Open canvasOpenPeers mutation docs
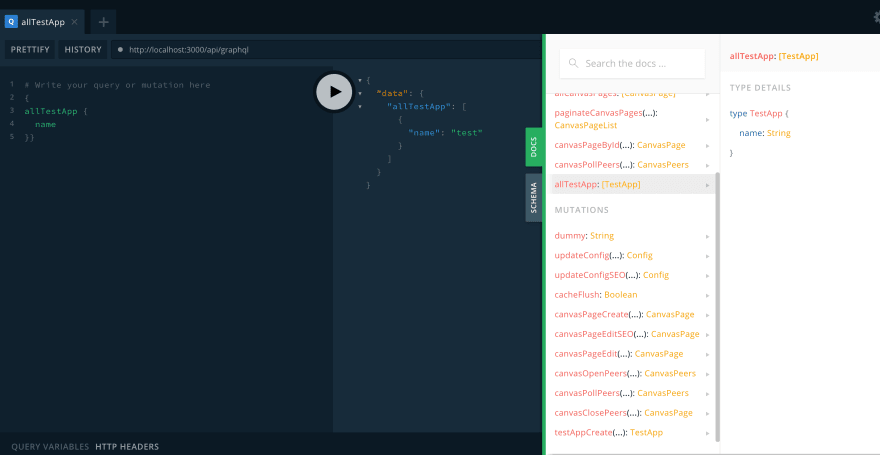This screenshot has height=455, width=880. (632, 374)
